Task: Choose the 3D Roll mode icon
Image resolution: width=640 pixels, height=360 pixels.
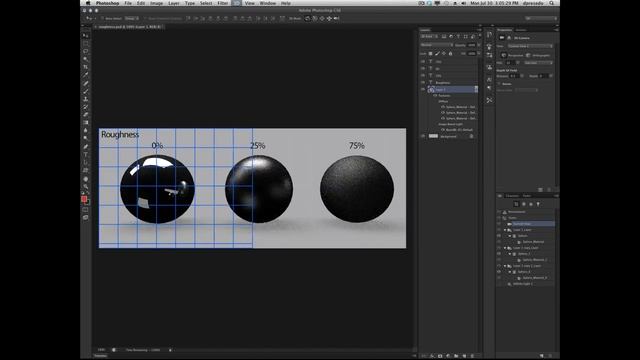Action: click(x=315, y=18)
